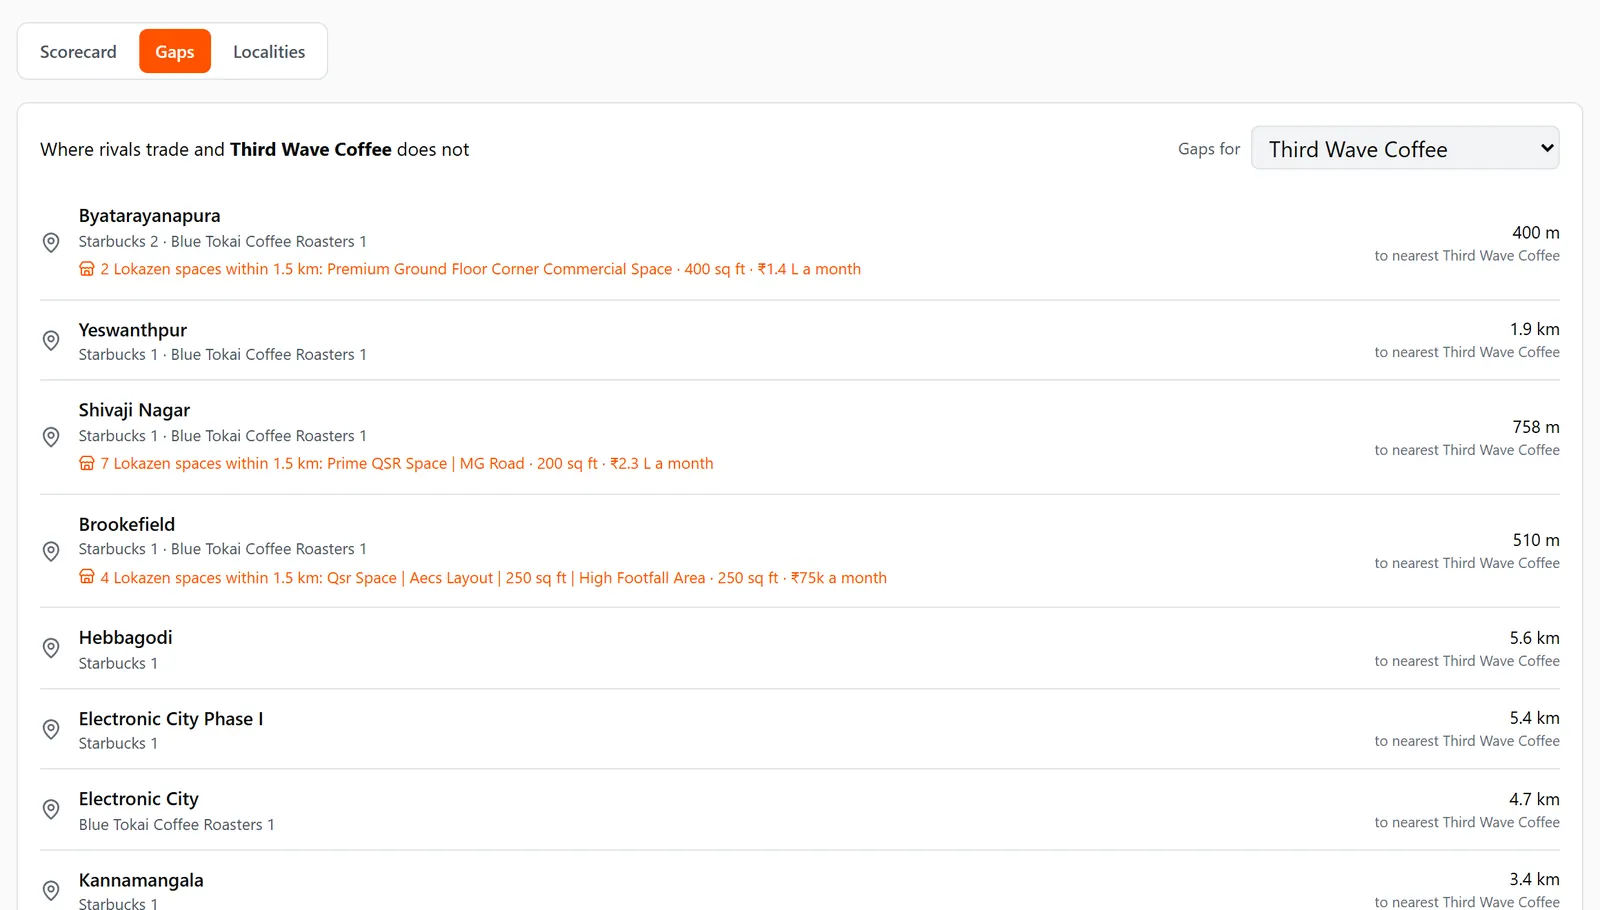Click the storefront icon in Byatarayanapura's Lokazen line

[87, 269]
